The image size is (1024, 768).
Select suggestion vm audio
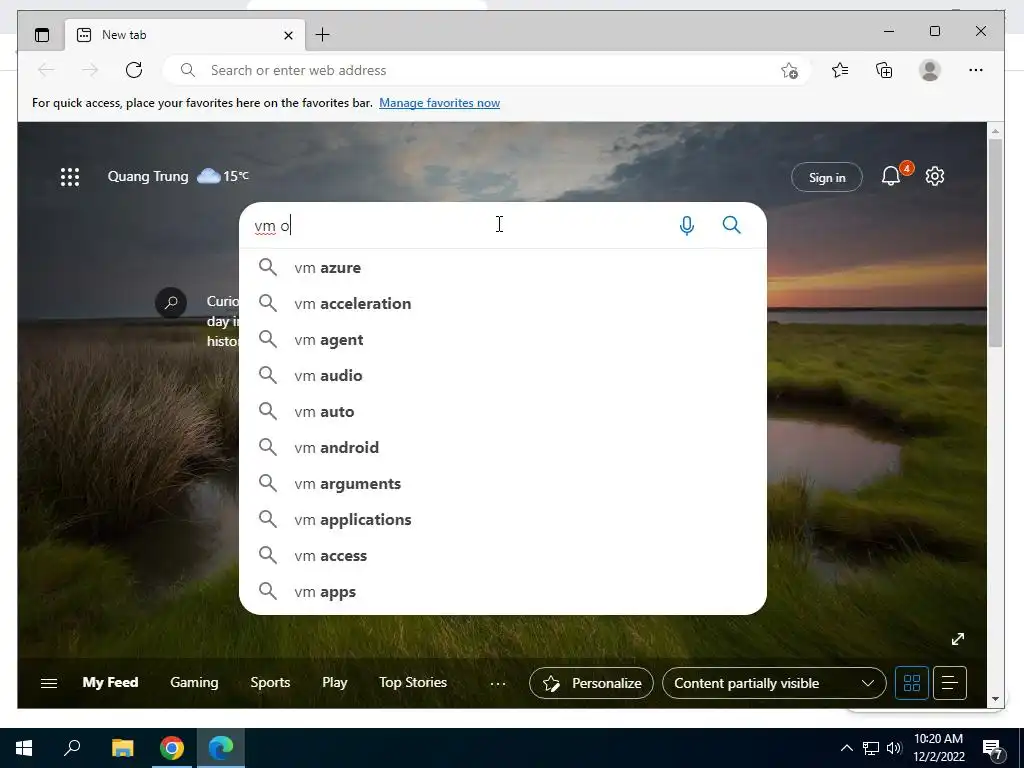[x=503, y=376]
